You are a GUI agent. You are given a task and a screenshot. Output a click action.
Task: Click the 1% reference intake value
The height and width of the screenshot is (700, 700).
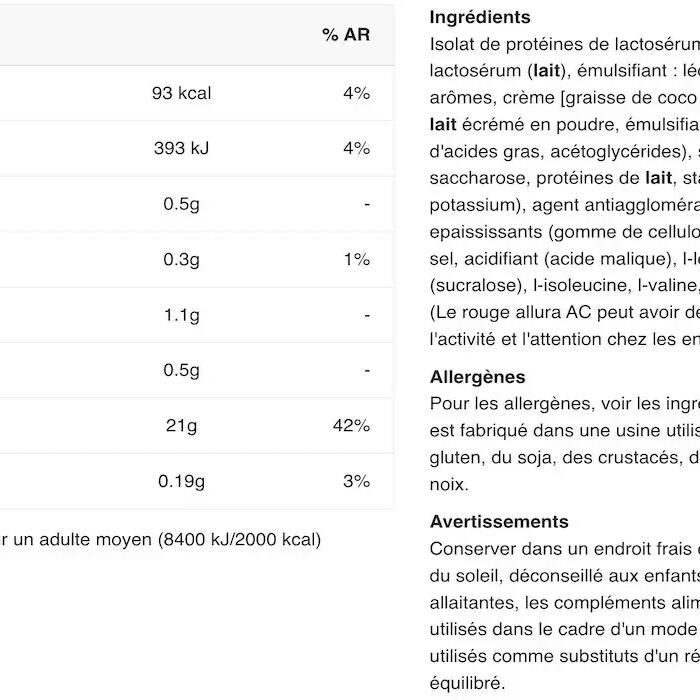tap(357, 259)
